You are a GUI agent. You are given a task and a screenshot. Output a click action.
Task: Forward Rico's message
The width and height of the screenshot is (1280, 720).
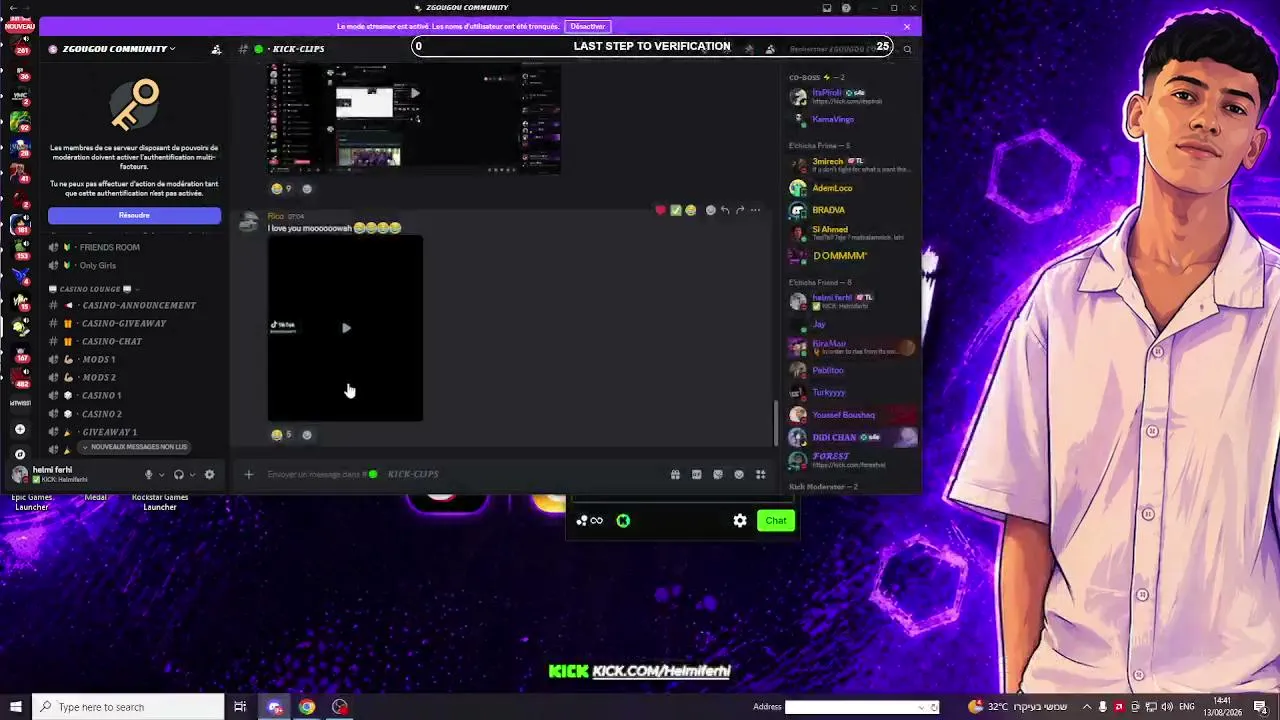740,210
